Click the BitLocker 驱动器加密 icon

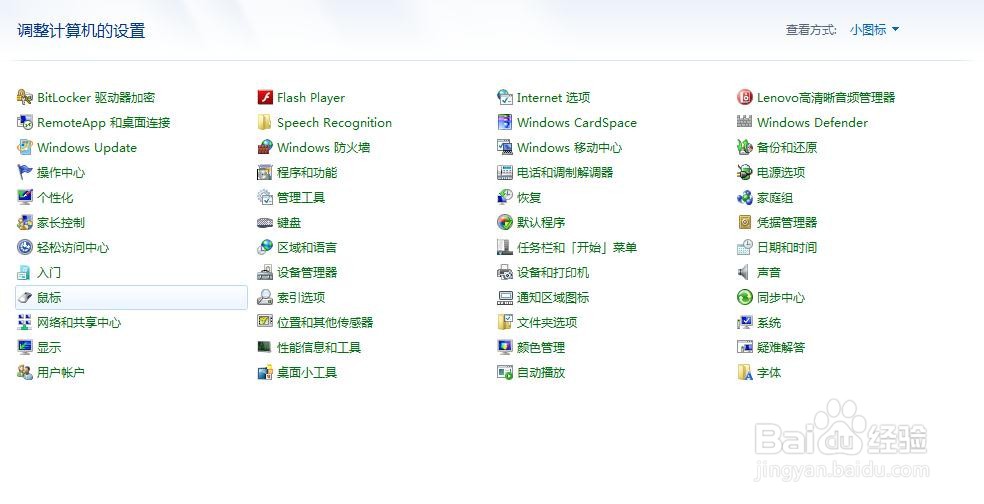(x=24, y=97)
